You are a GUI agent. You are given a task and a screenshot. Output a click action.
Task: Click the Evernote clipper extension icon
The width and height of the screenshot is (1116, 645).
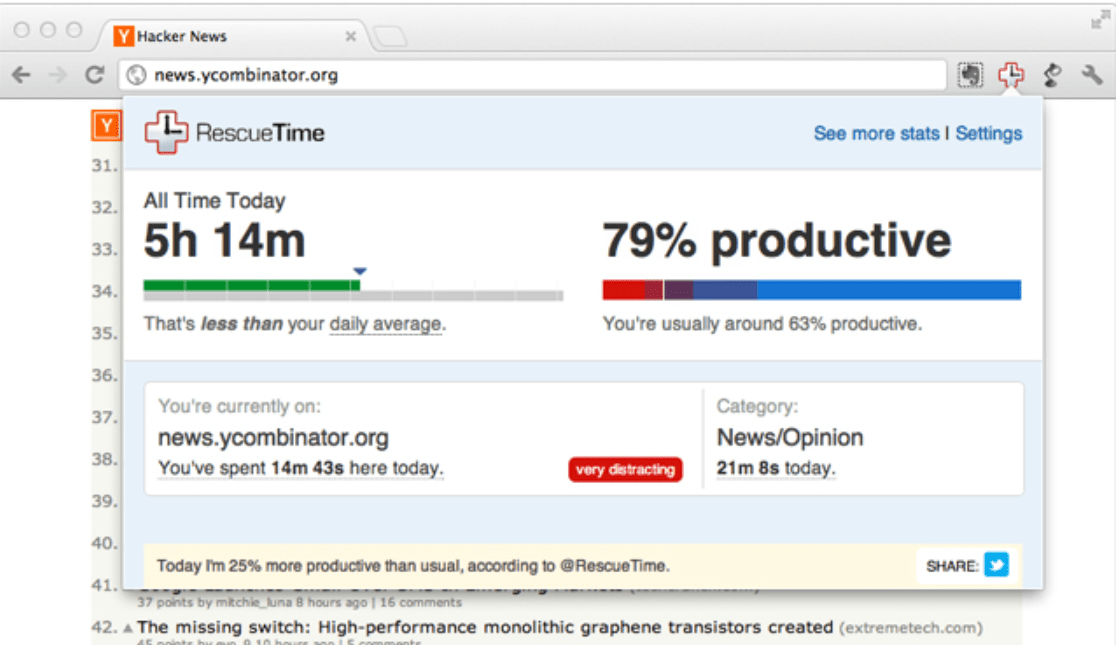tap(970, 75)
